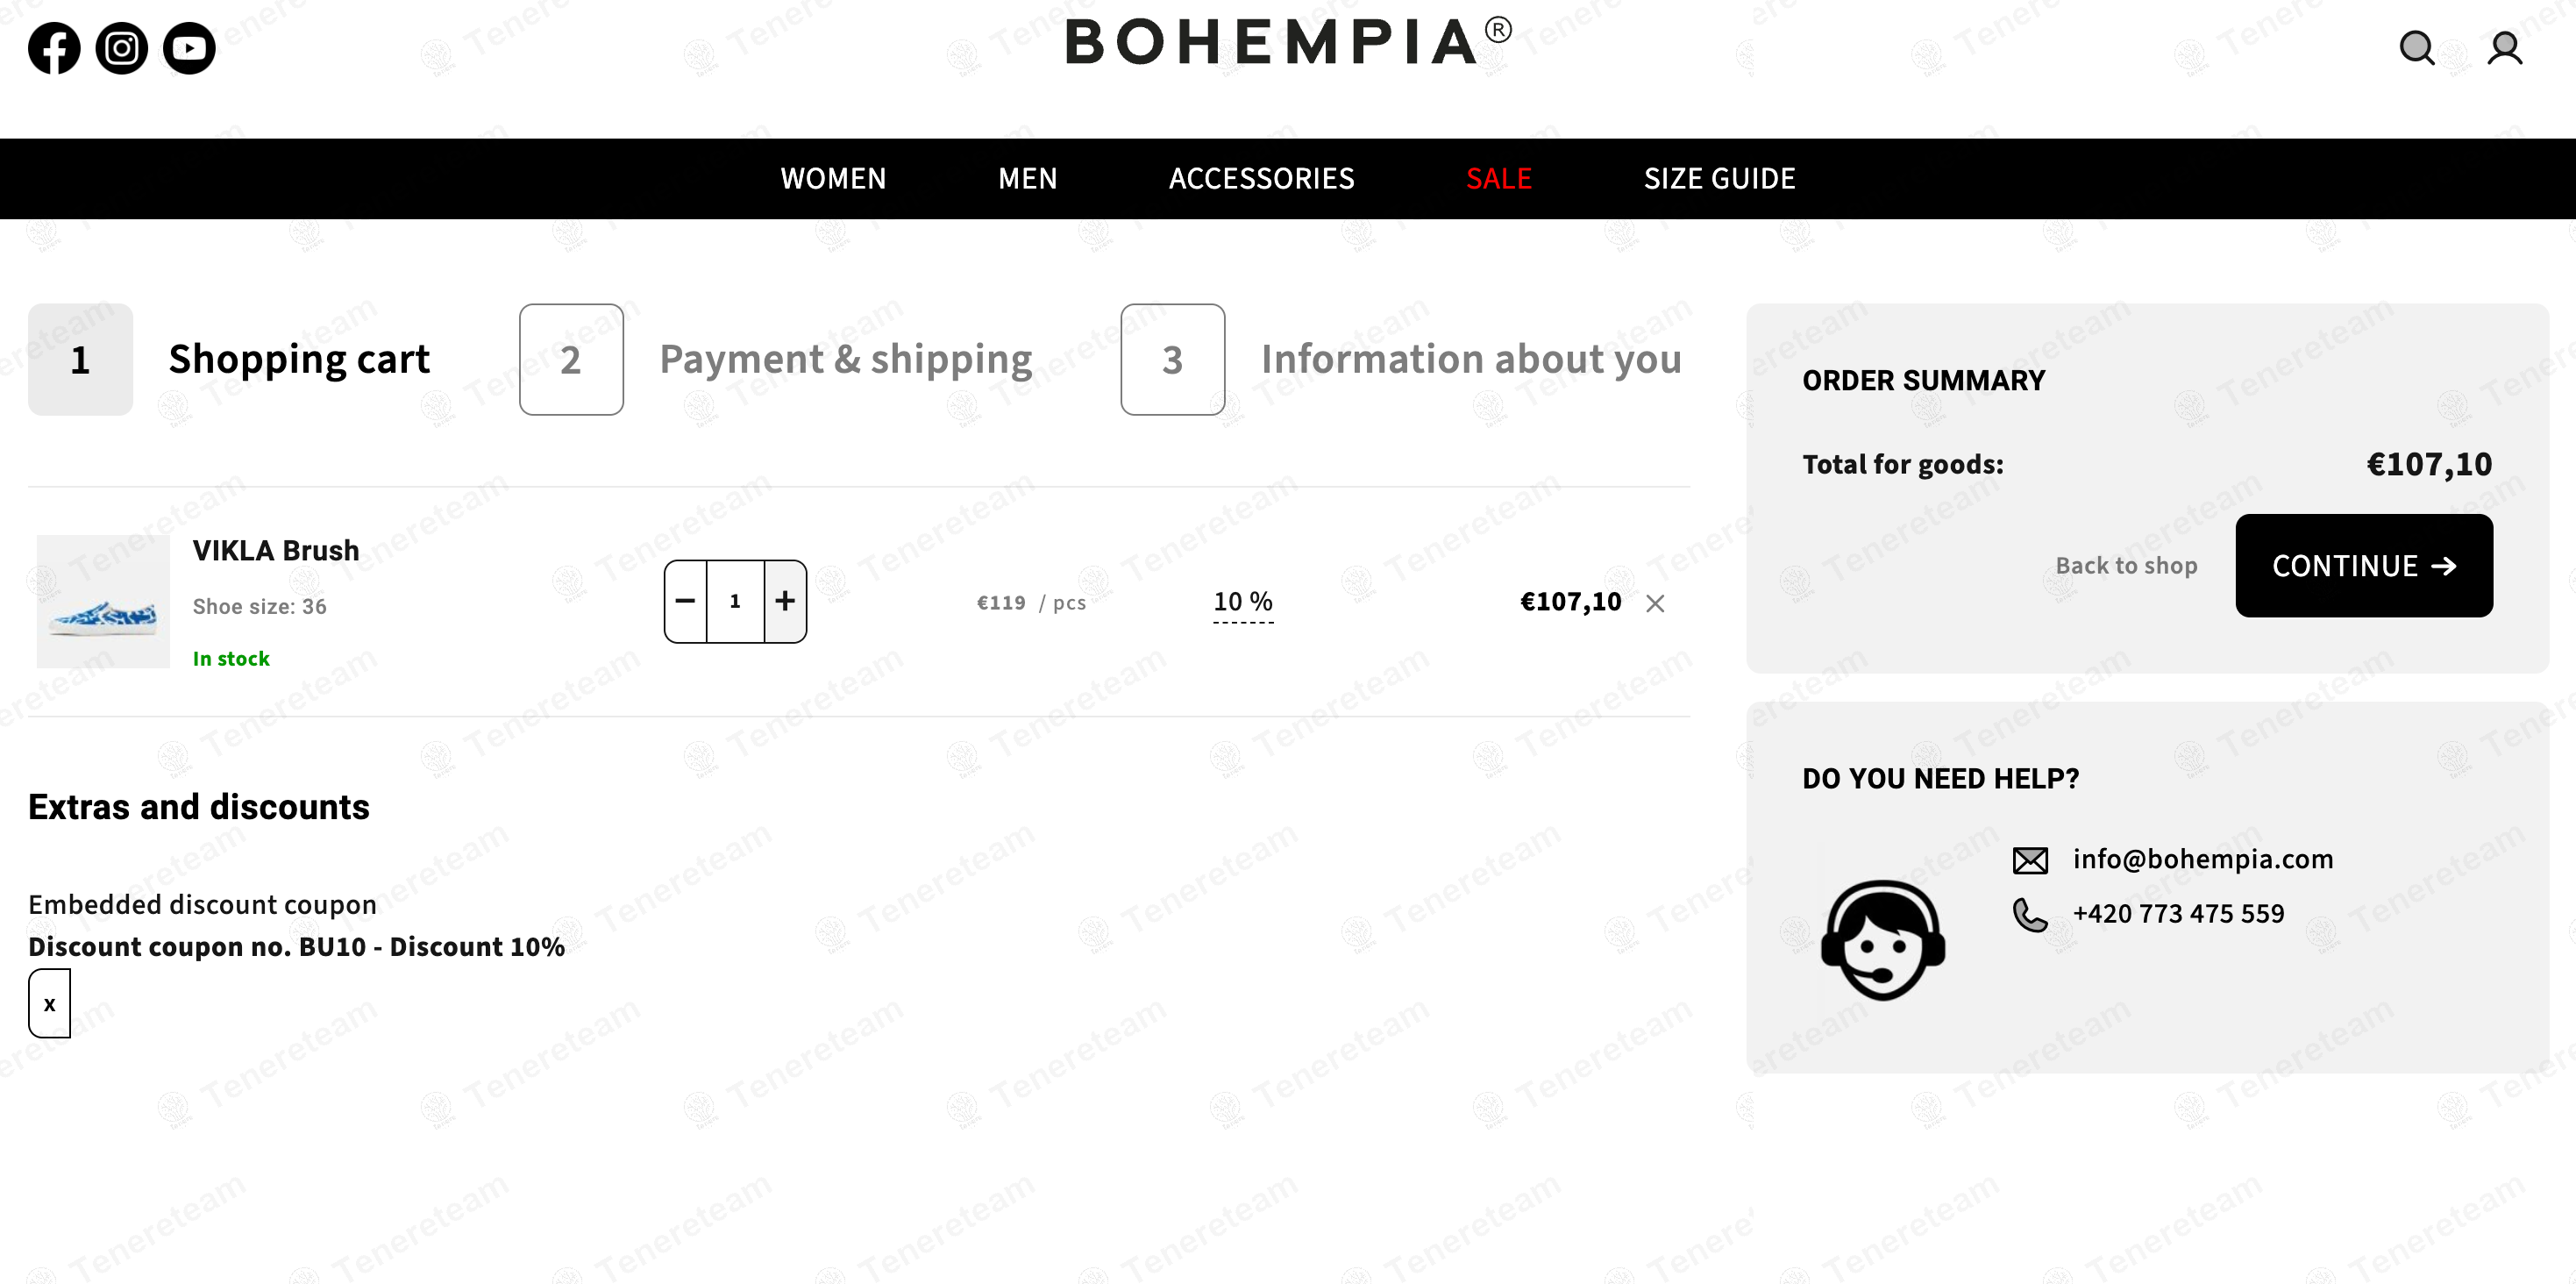Viewport: 2576px width, 1284px height.
Task: Decrease VIKLA Brush quantity with minus
Action: point(685,601)
